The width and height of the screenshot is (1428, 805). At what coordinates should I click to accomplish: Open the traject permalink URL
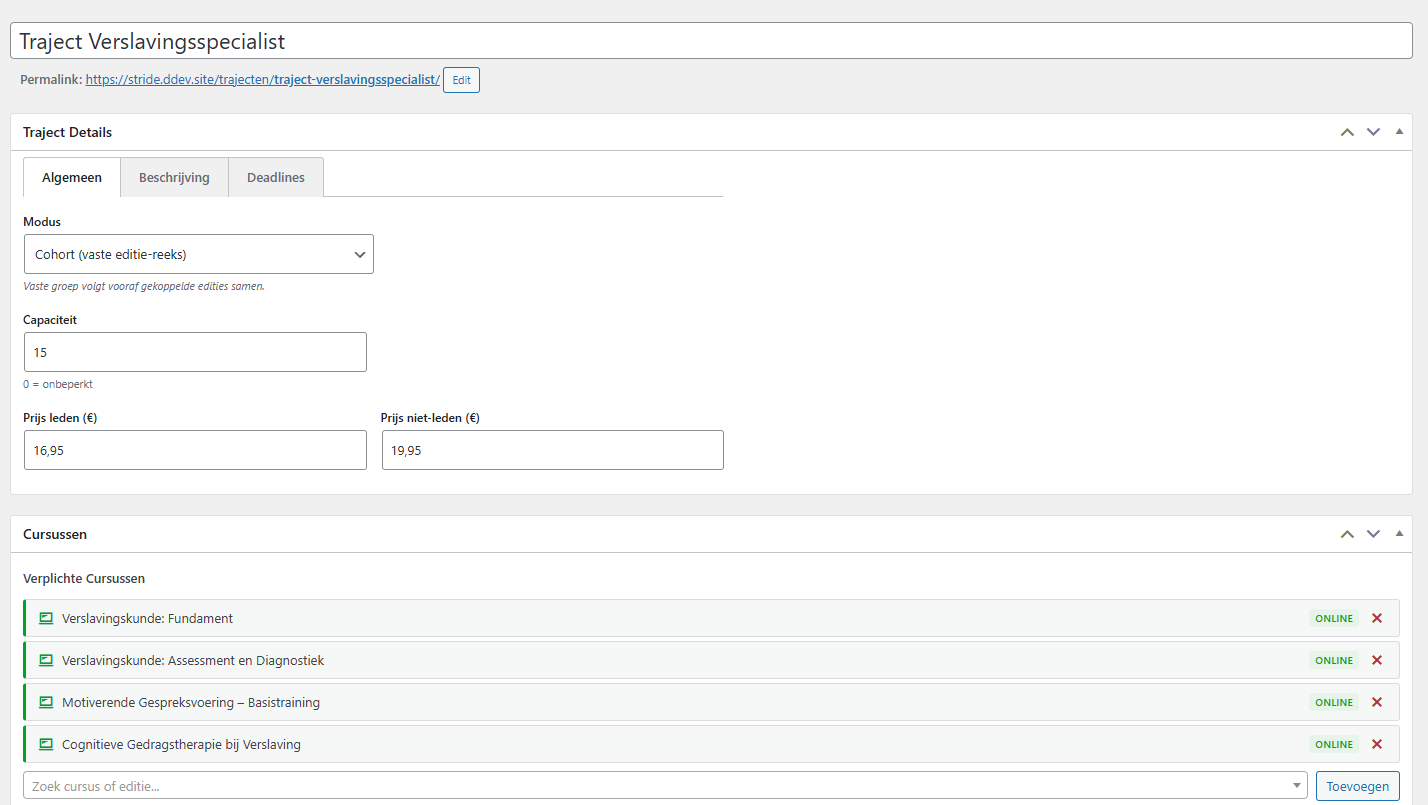click(x=262, y=80)
